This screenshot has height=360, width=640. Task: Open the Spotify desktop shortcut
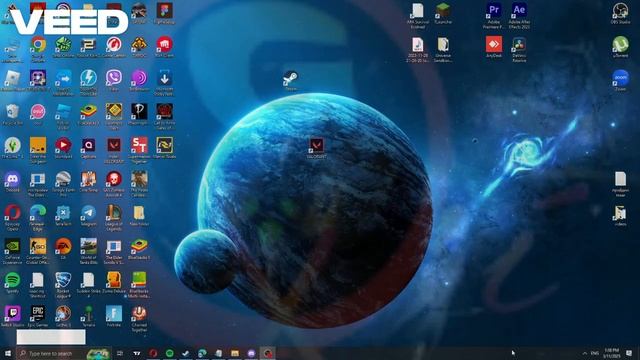(12, 280)
